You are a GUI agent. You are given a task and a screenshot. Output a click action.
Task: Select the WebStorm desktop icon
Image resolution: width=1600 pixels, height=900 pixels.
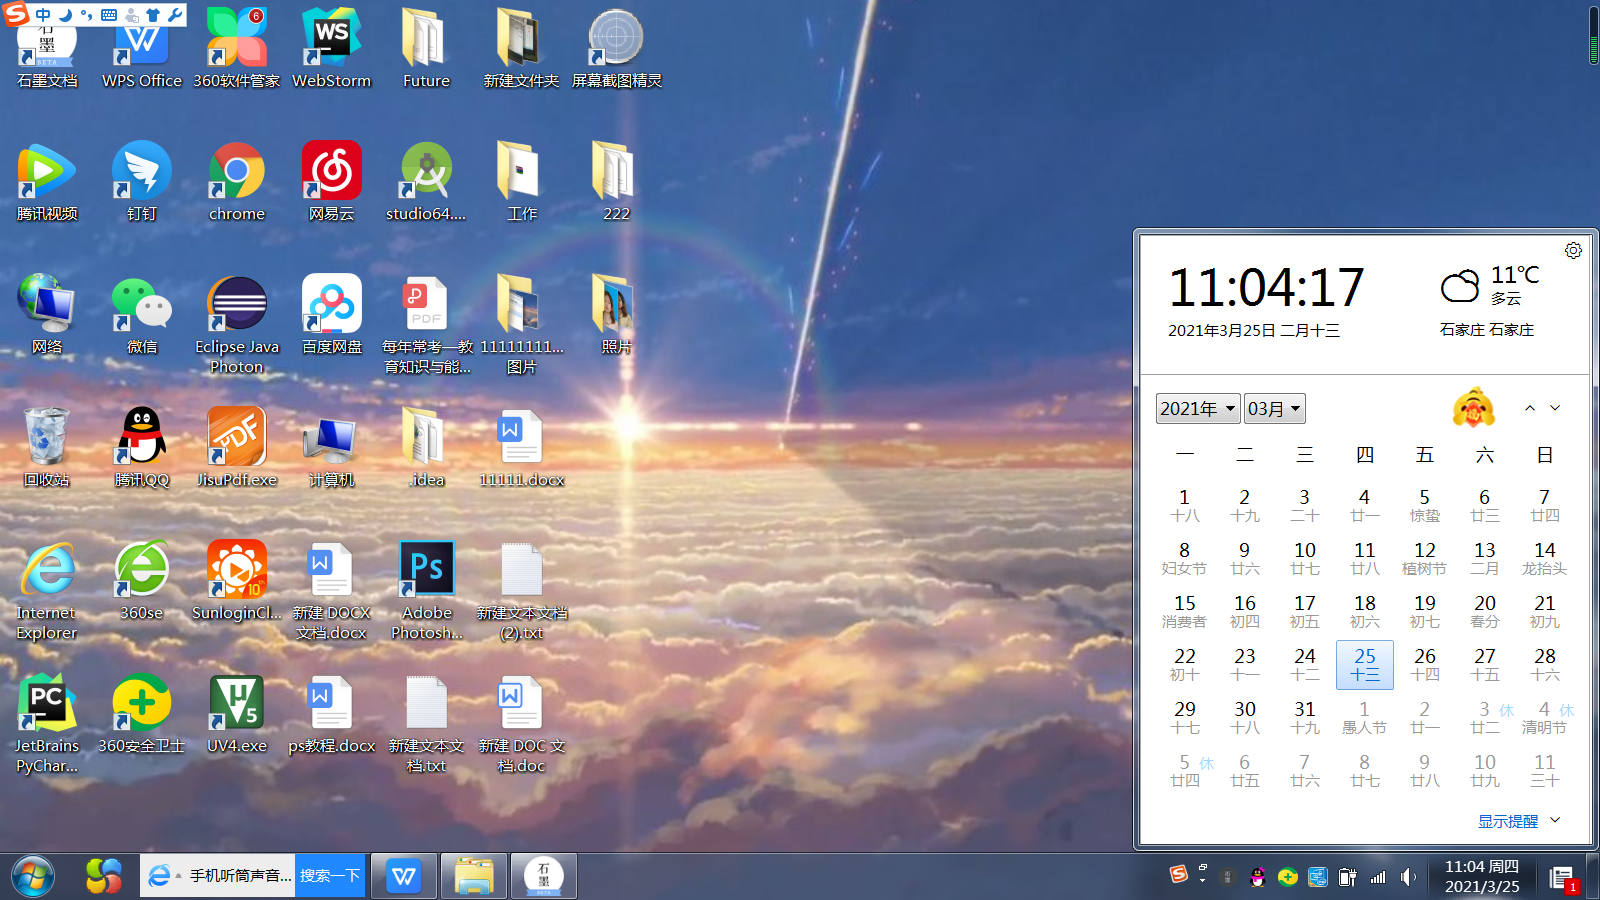(x=331, y=47)
